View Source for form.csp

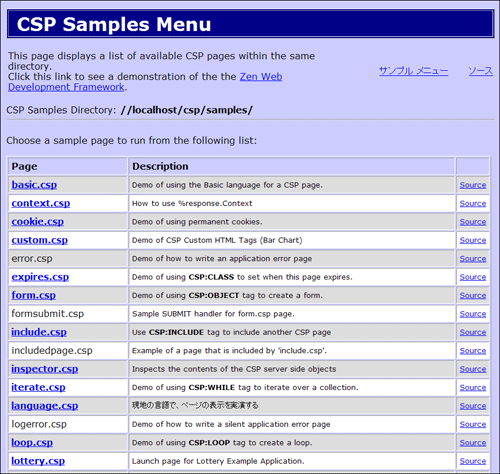[x=473, y=295]
